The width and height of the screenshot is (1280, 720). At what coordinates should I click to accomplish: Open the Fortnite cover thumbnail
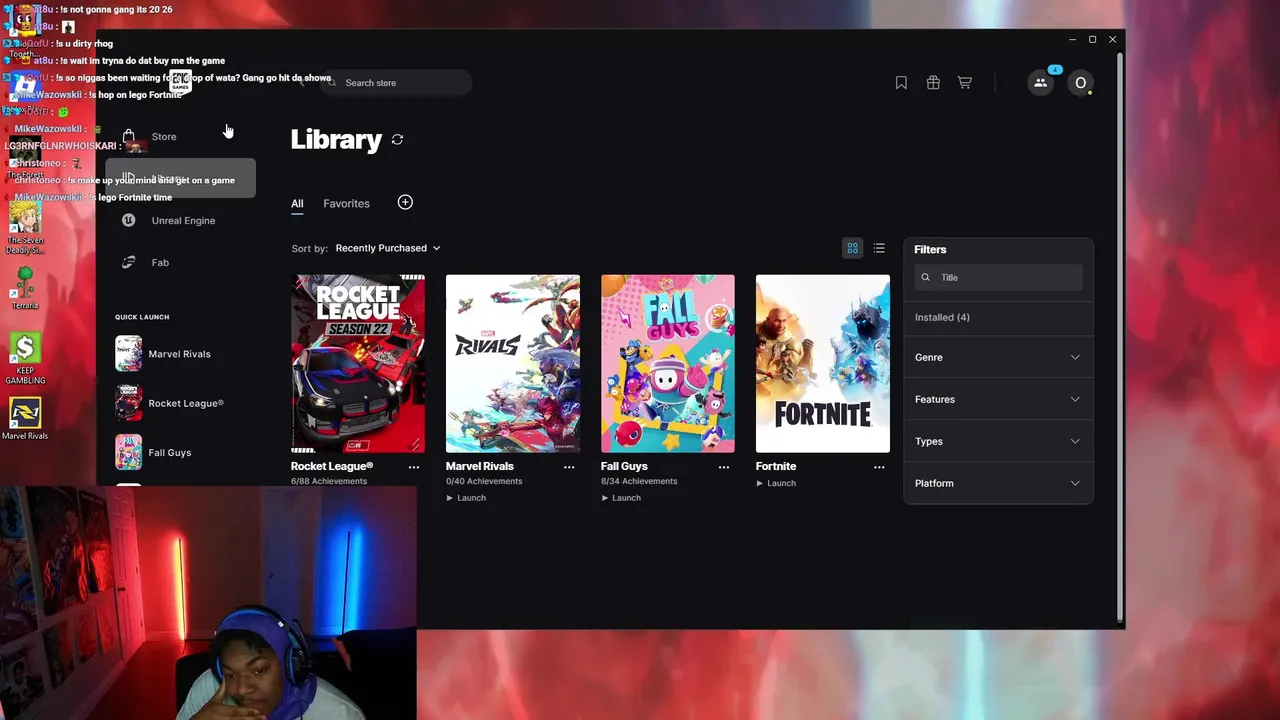click(x=823, y=364)
